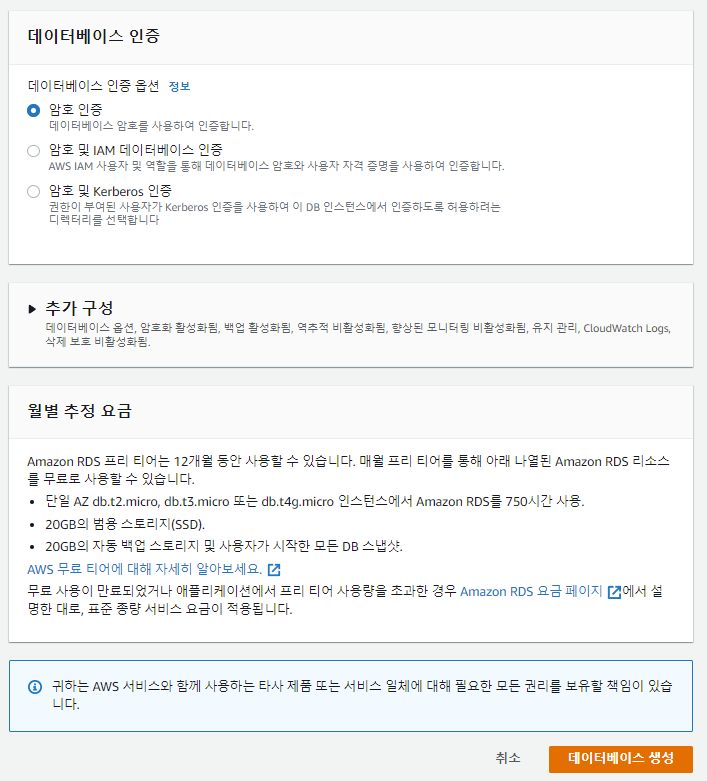
Task: Click the 추가 구성 heading text
Action: tap(79, 308)
